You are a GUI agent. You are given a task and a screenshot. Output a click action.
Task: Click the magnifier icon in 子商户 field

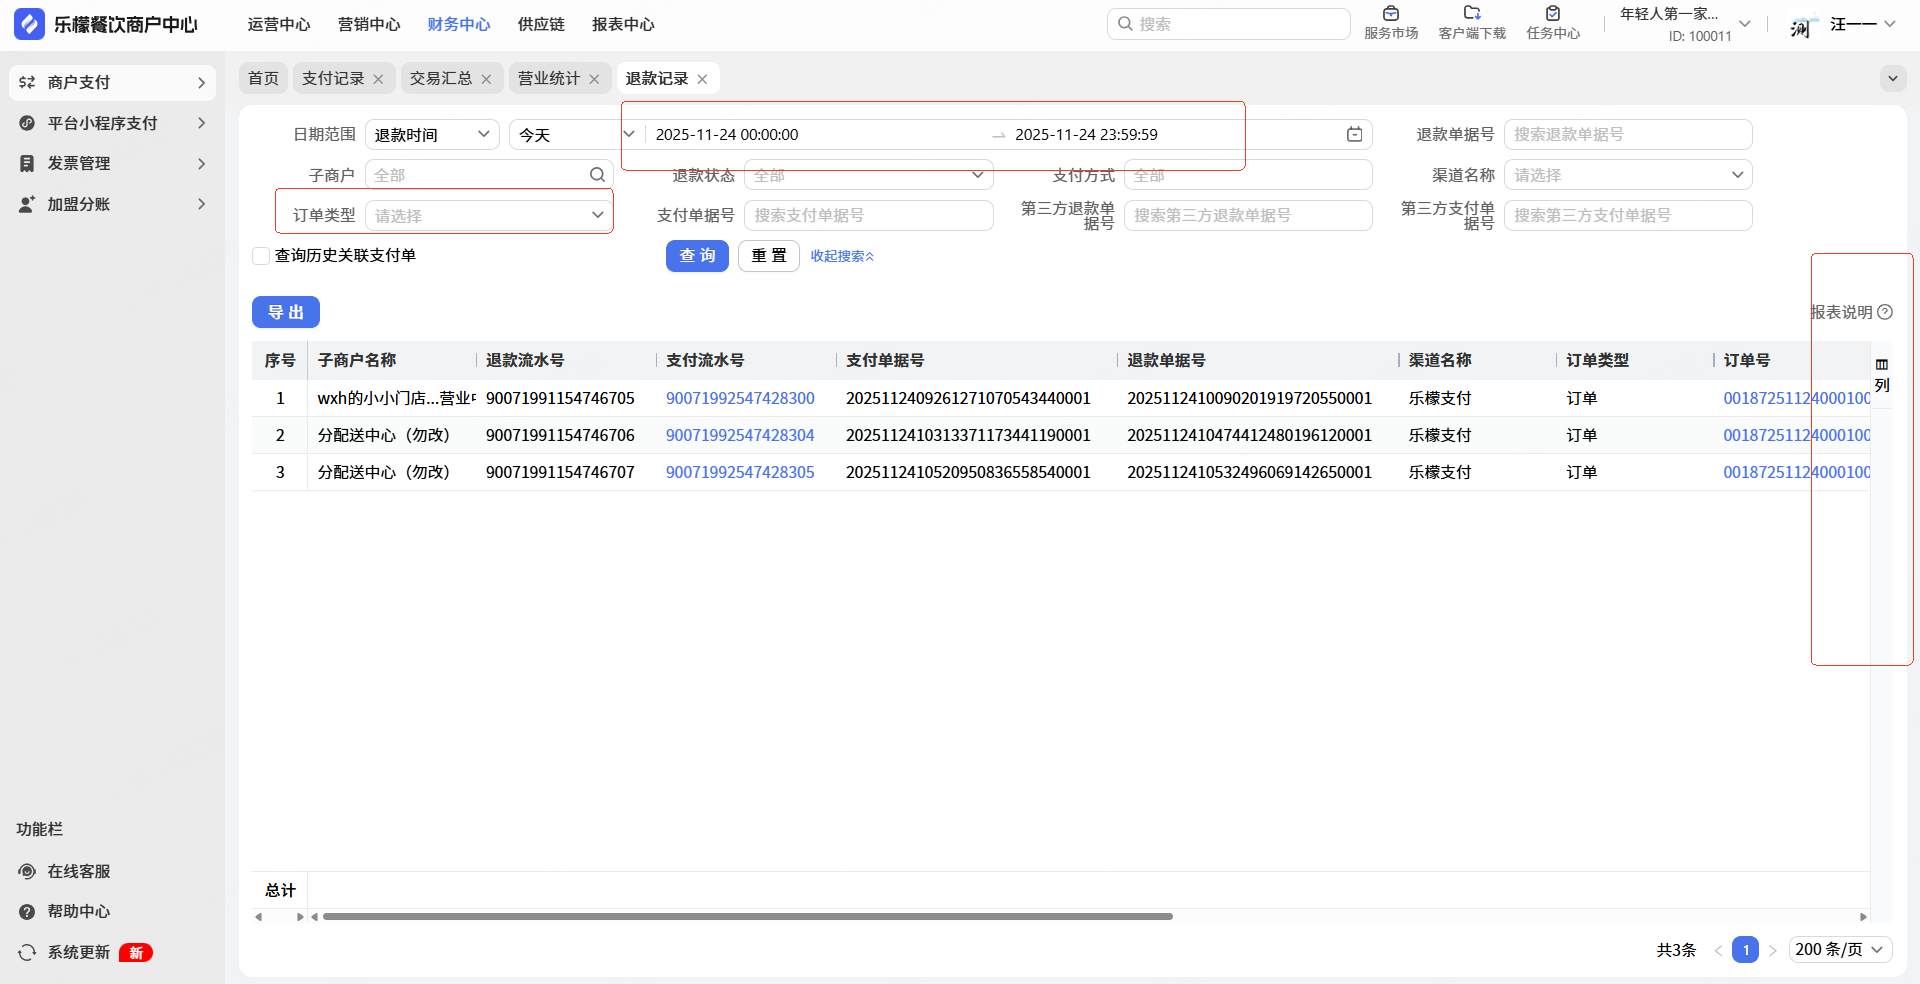pyautogui.click(x=597, y=175)
